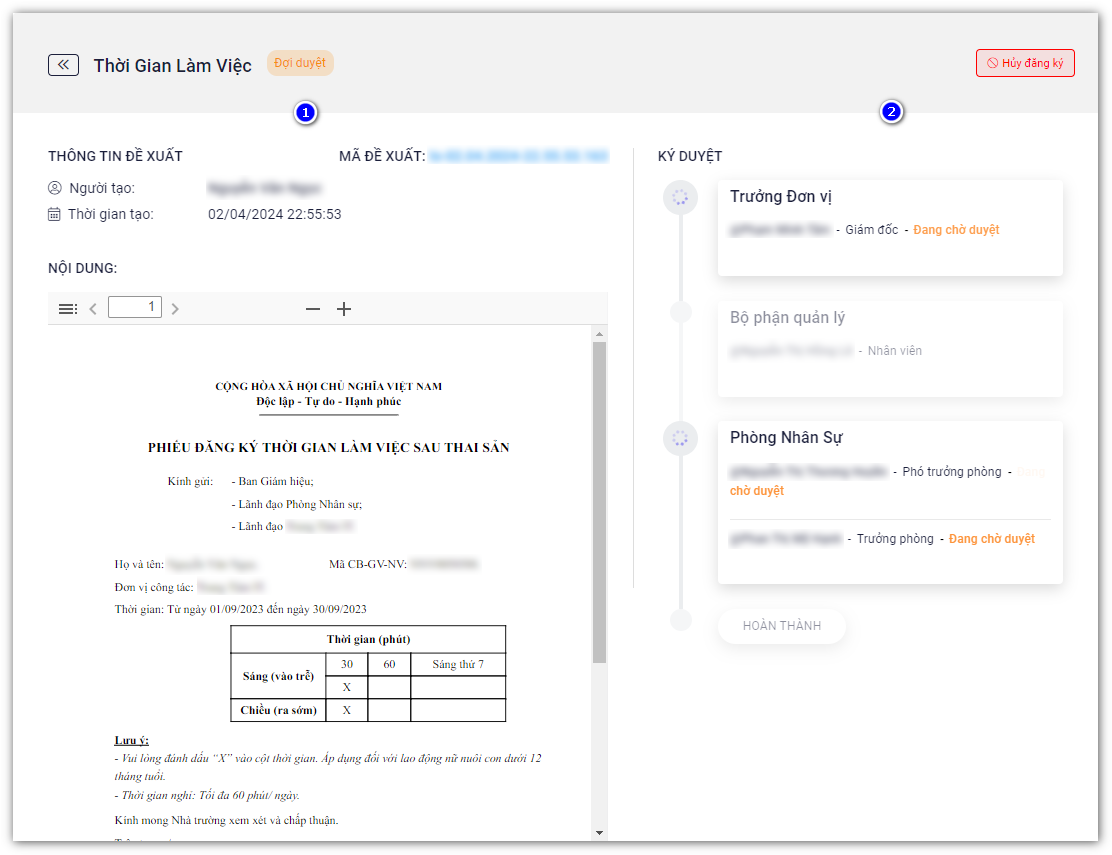Click the Trưởng Đơn vị loading status icon
The image size is (1112, 855).
point(680,198)
